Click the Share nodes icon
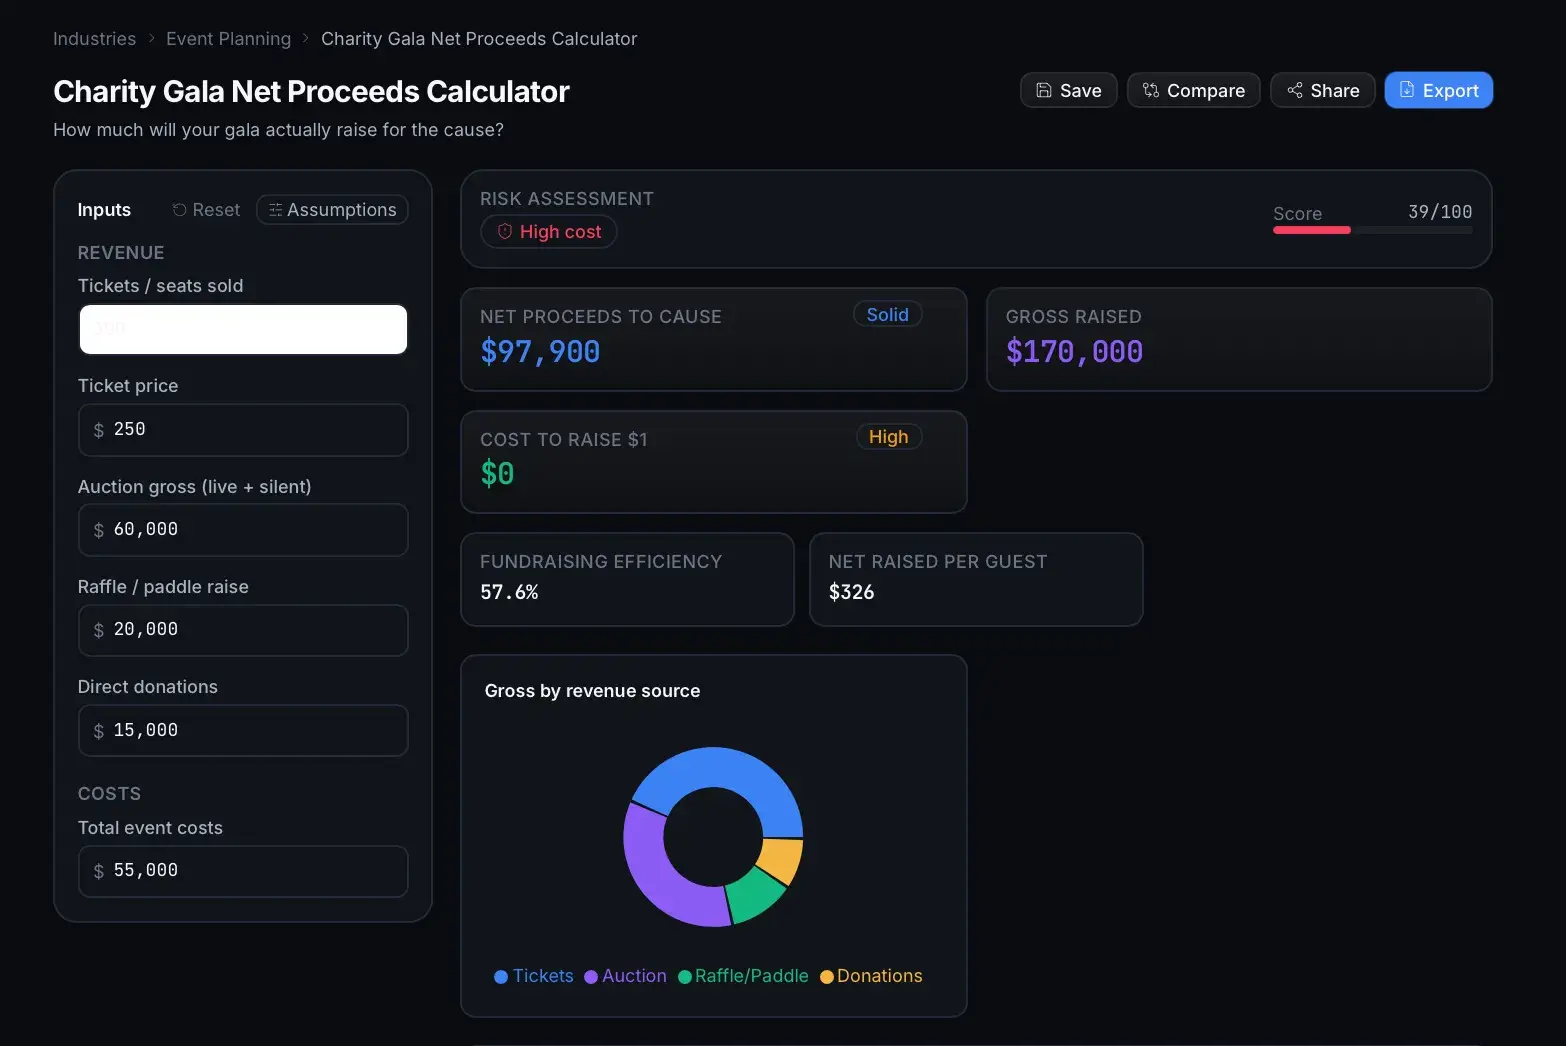 (x=1295, y=90)
